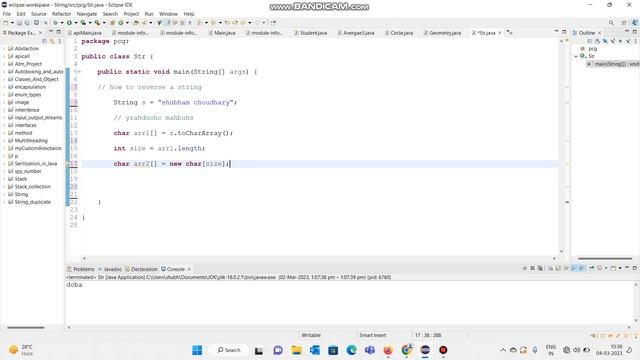Viewport: 640px width, 360px height.
Task: Click Bandicam record icon in the taskbar
Action: coord(443,350)
